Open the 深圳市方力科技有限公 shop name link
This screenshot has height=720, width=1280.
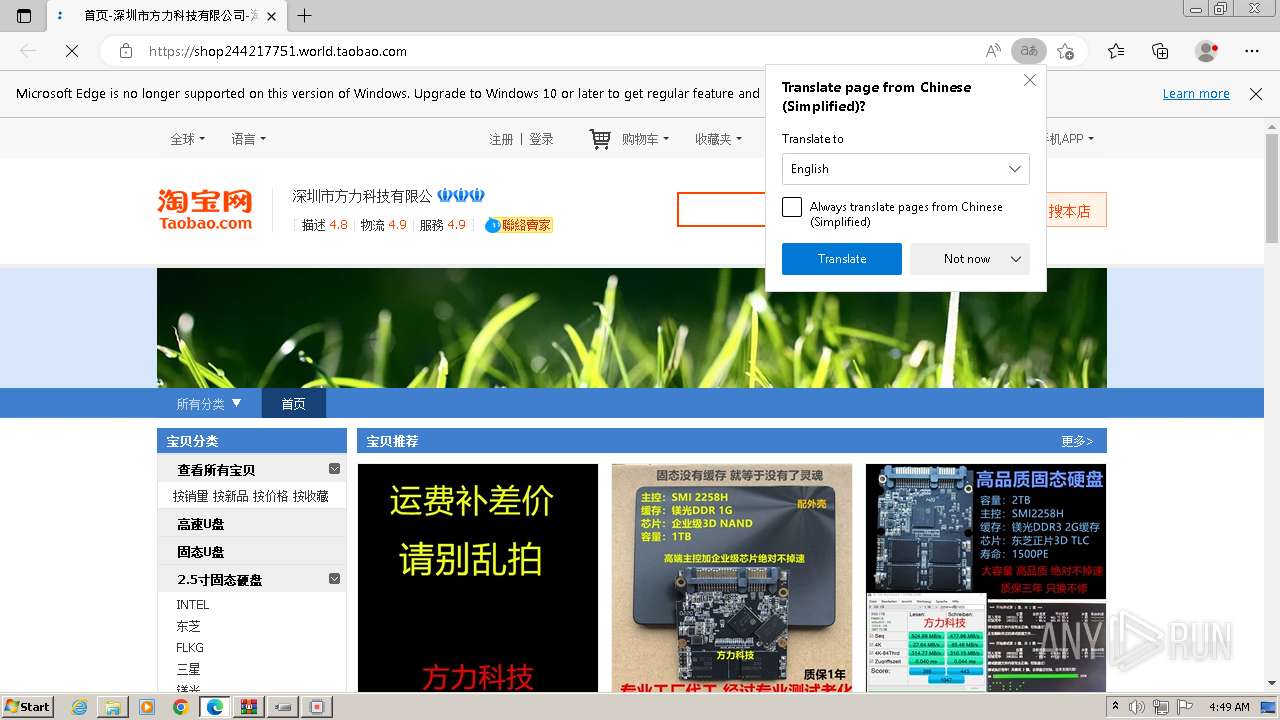pos(362,196)
